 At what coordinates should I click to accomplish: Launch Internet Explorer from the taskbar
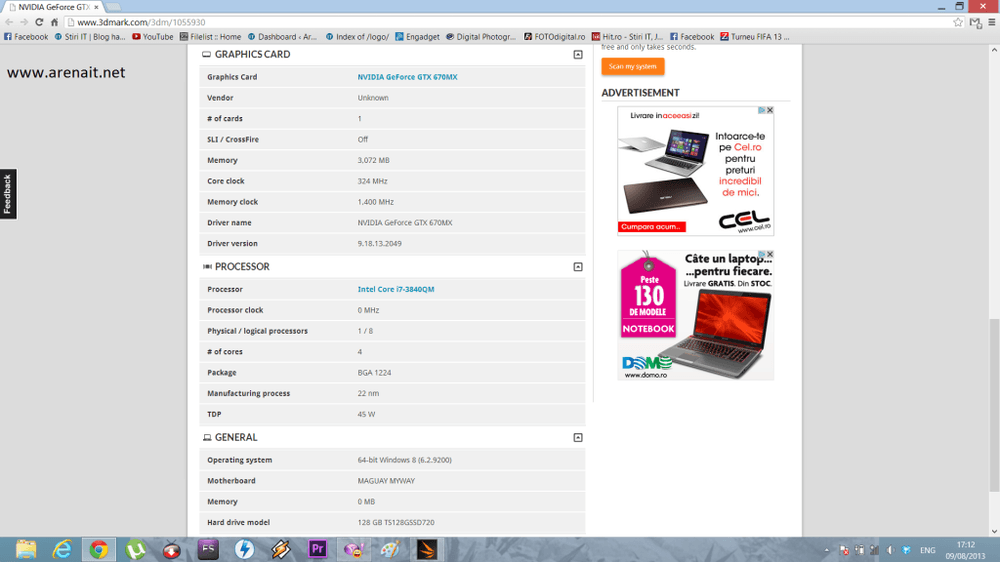(62, 549)
